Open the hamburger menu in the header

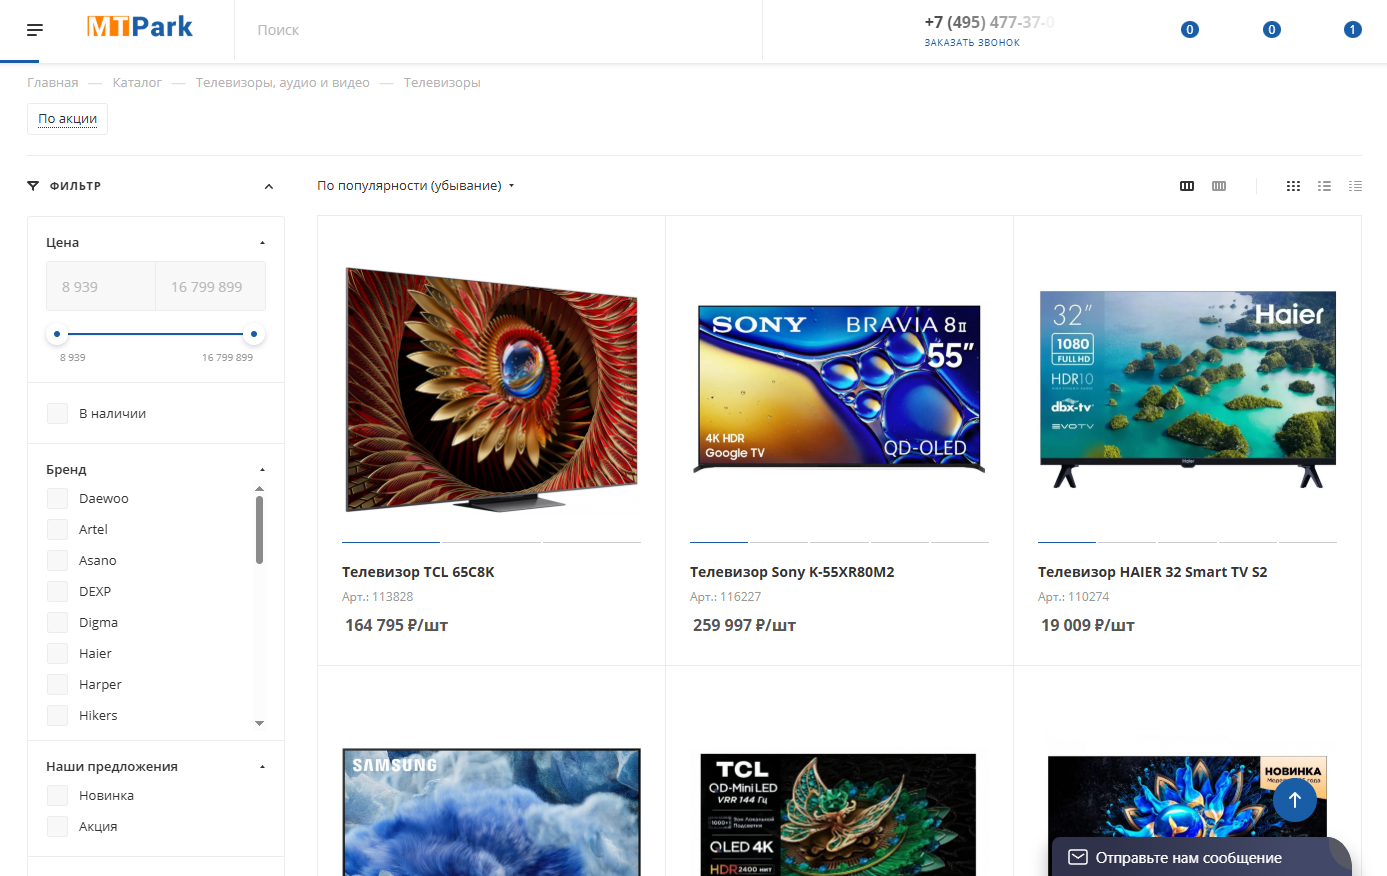point(35,30)
